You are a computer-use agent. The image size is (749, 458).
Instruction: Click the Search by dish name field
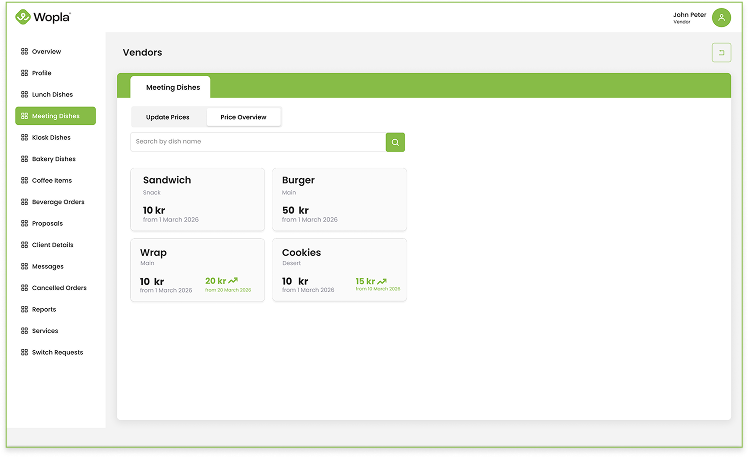click(257, 142)
